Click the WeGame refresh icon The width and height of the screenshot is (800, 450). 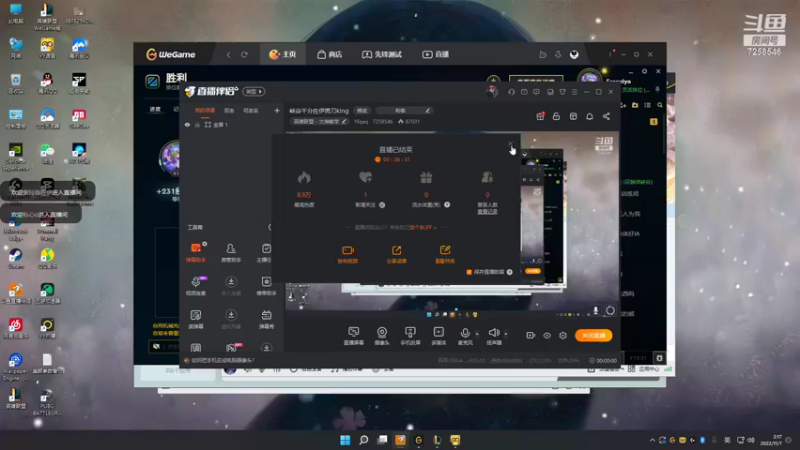pyautogui.click(x=244, y=54)
